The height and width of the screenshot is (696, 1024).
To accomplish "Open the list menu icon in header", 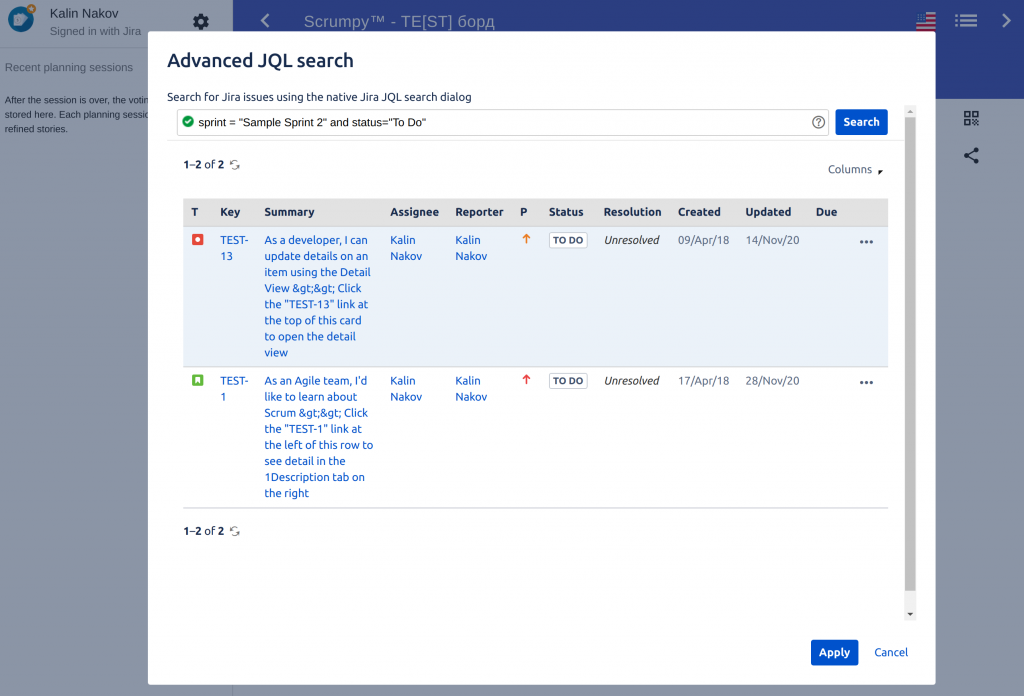I will (966, 21).
